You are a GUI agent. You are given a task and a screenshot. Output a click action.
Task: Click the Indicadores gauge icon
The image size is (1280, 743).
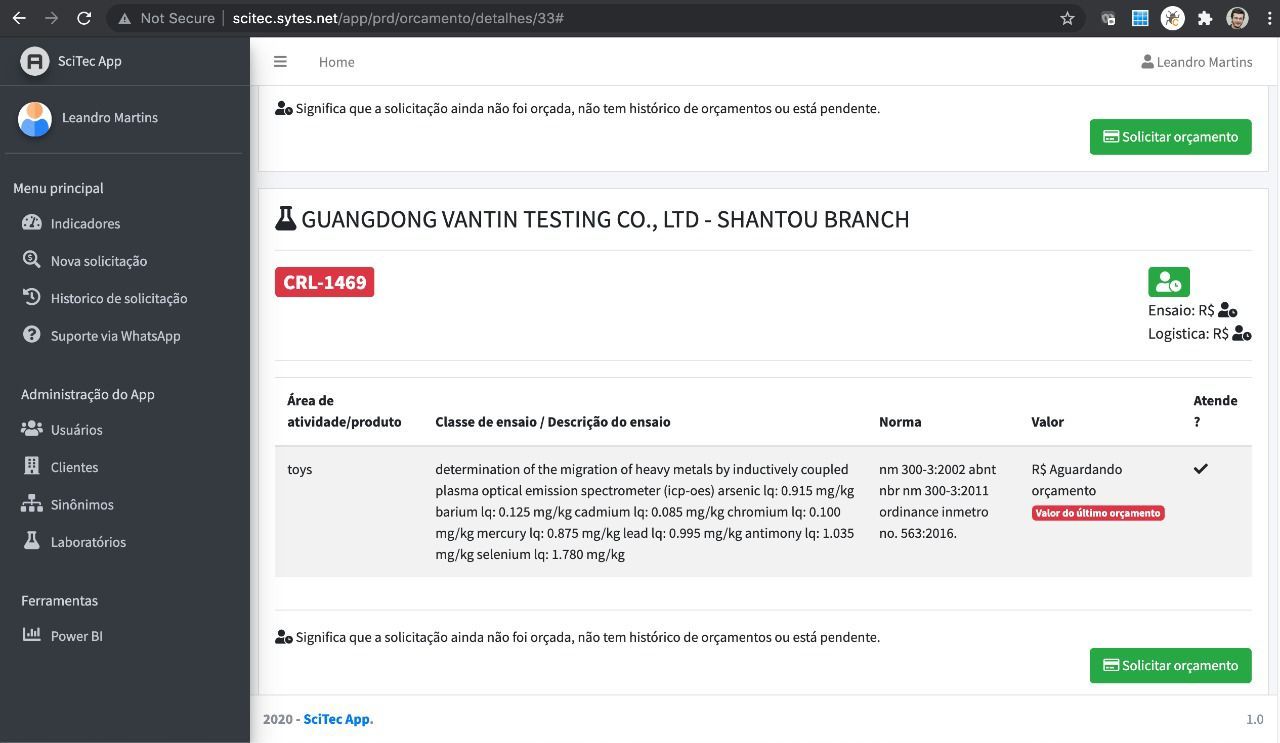coord(32,223)
